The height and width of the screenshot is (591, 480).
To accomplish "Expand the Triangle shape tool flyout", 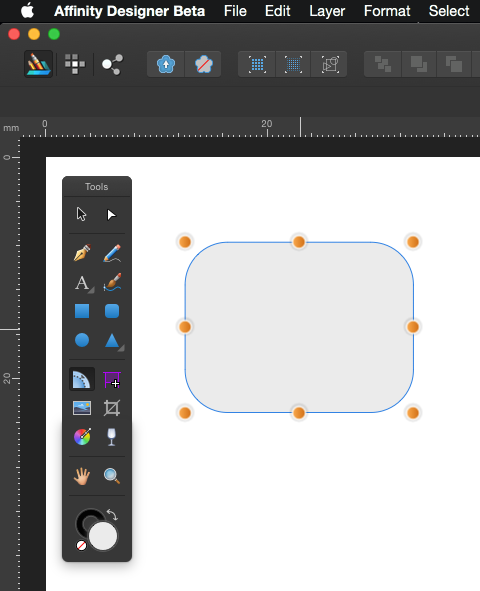I will click(121, 349).
